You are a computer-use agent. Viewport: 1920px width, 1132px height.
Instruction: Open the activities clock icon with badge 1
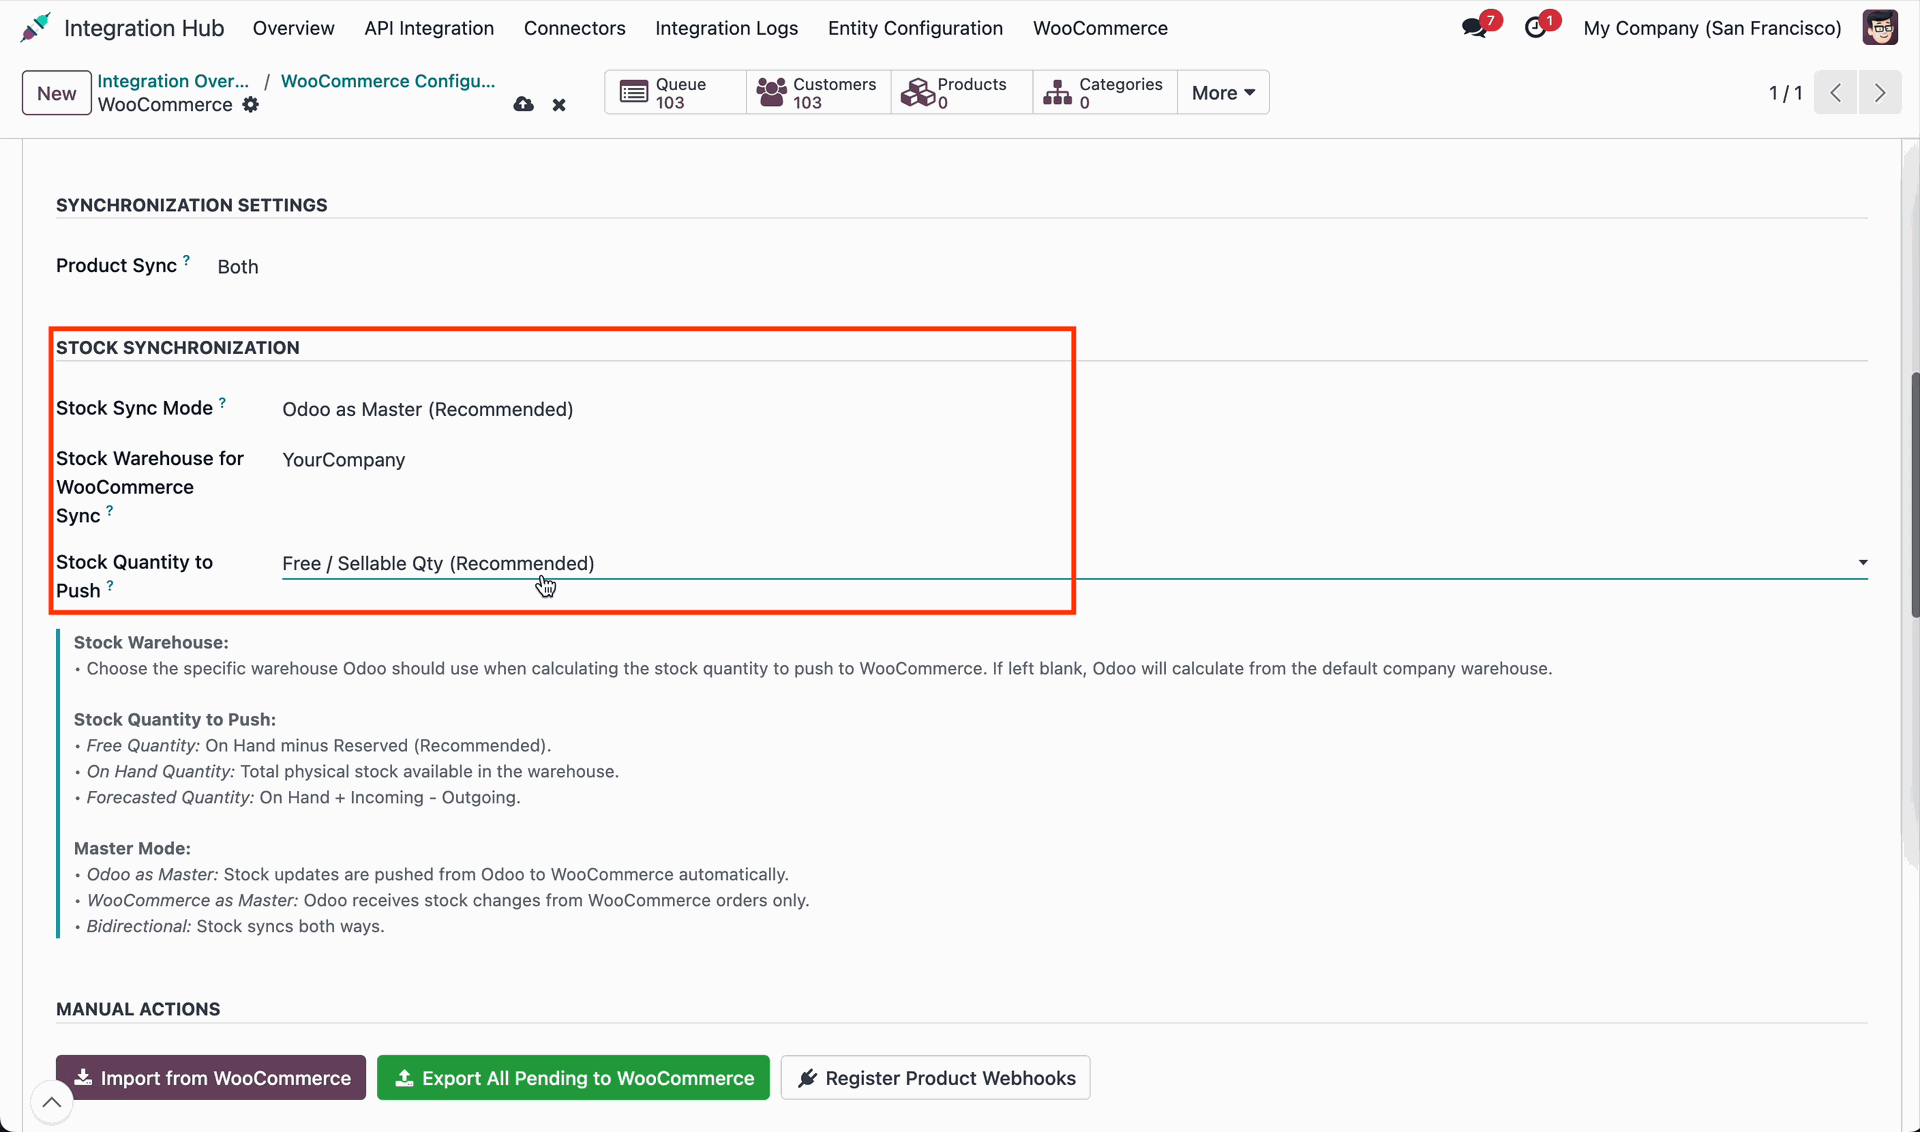[x=1537, y=27]
